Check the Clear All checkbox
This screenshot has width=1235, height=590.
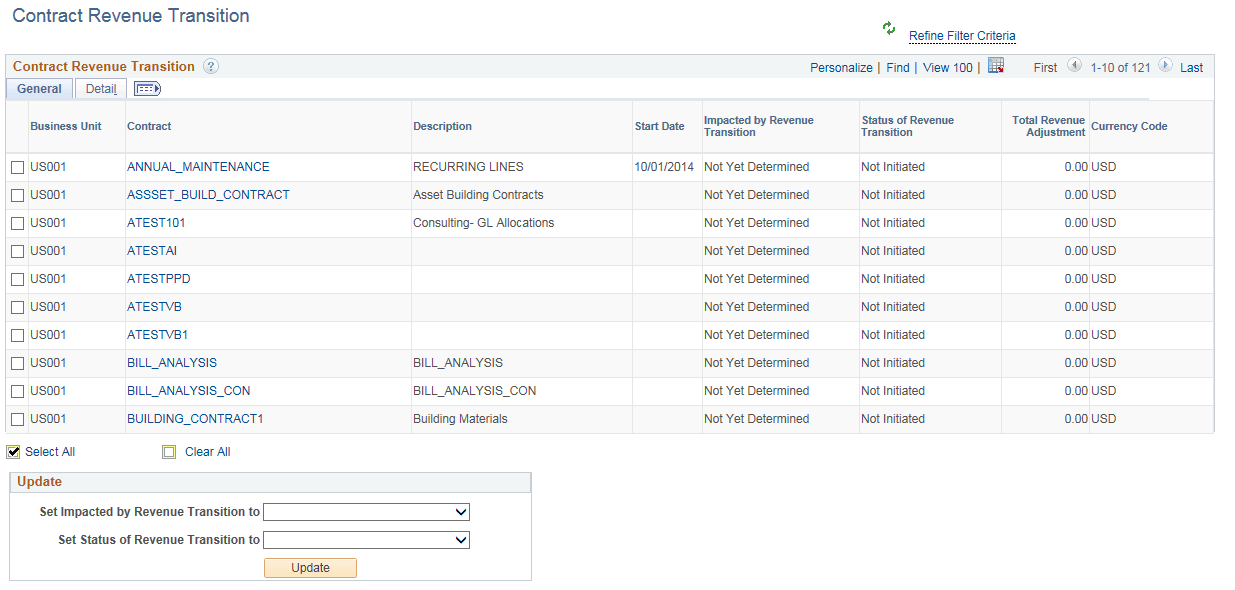click(x=170, y=451)
